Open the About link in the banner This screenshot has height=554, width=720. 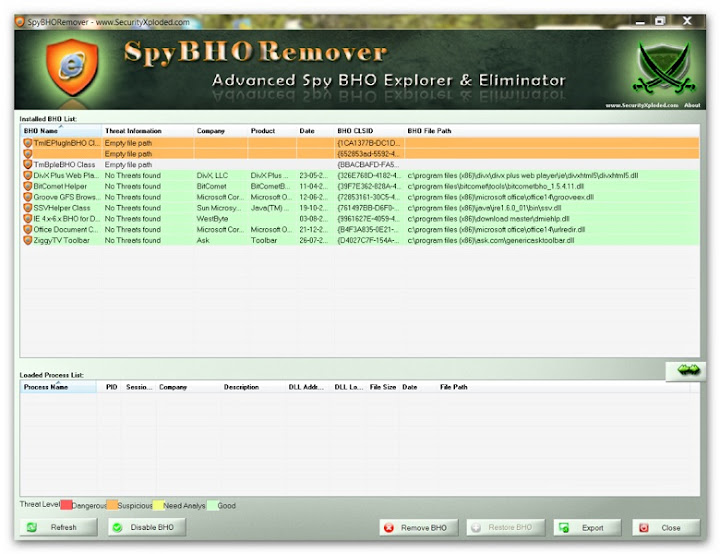point(692,105)
